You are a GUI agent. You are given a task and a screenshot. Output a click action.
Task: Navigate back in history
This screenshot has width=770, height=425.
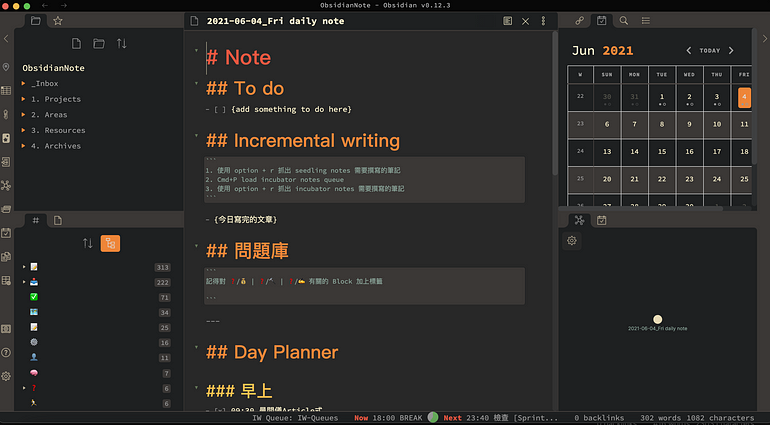coord(45,5)
